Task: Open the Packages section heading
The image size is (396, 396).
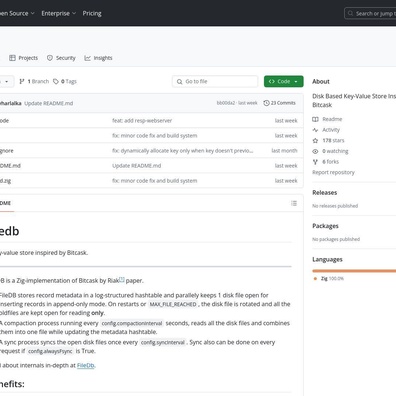Action: coord(325,226)
